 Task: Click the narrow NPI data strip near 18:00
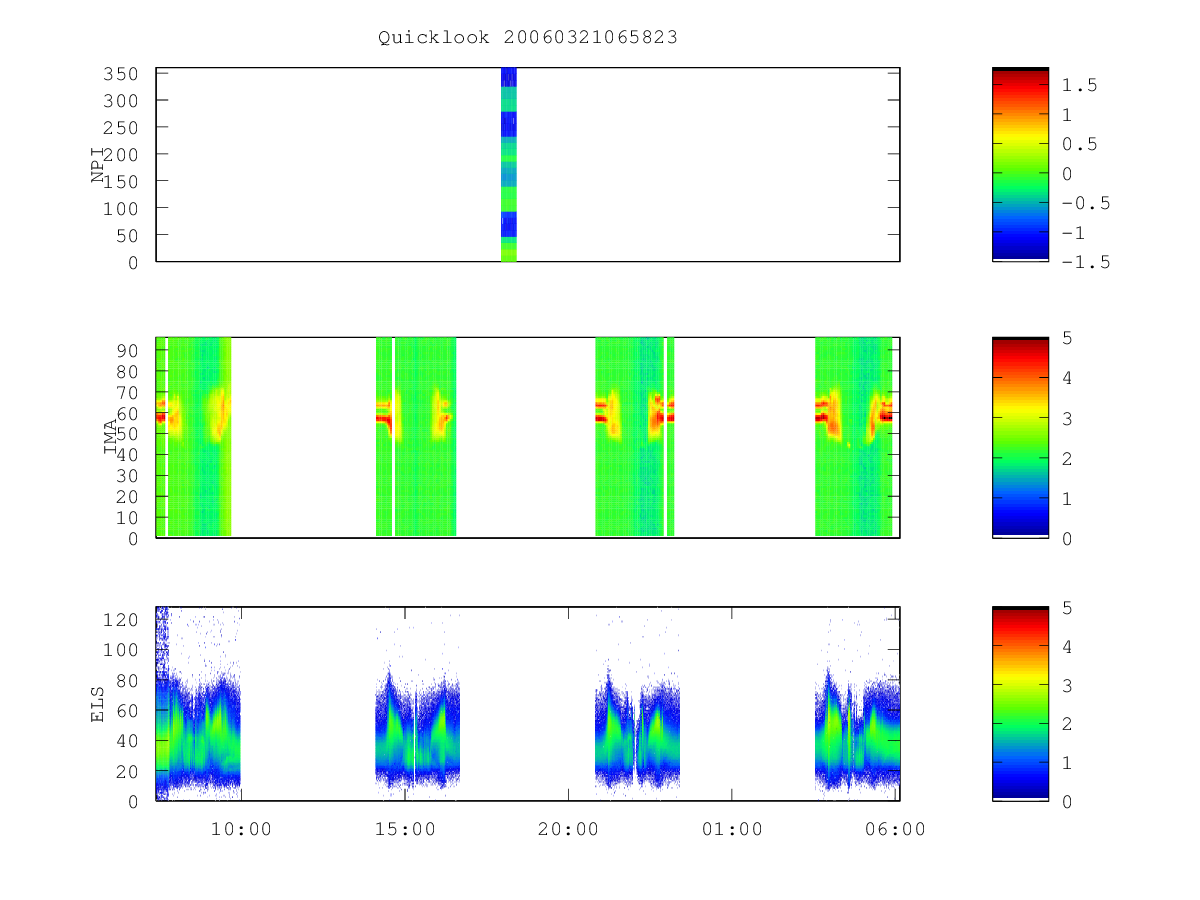[509, 164]
